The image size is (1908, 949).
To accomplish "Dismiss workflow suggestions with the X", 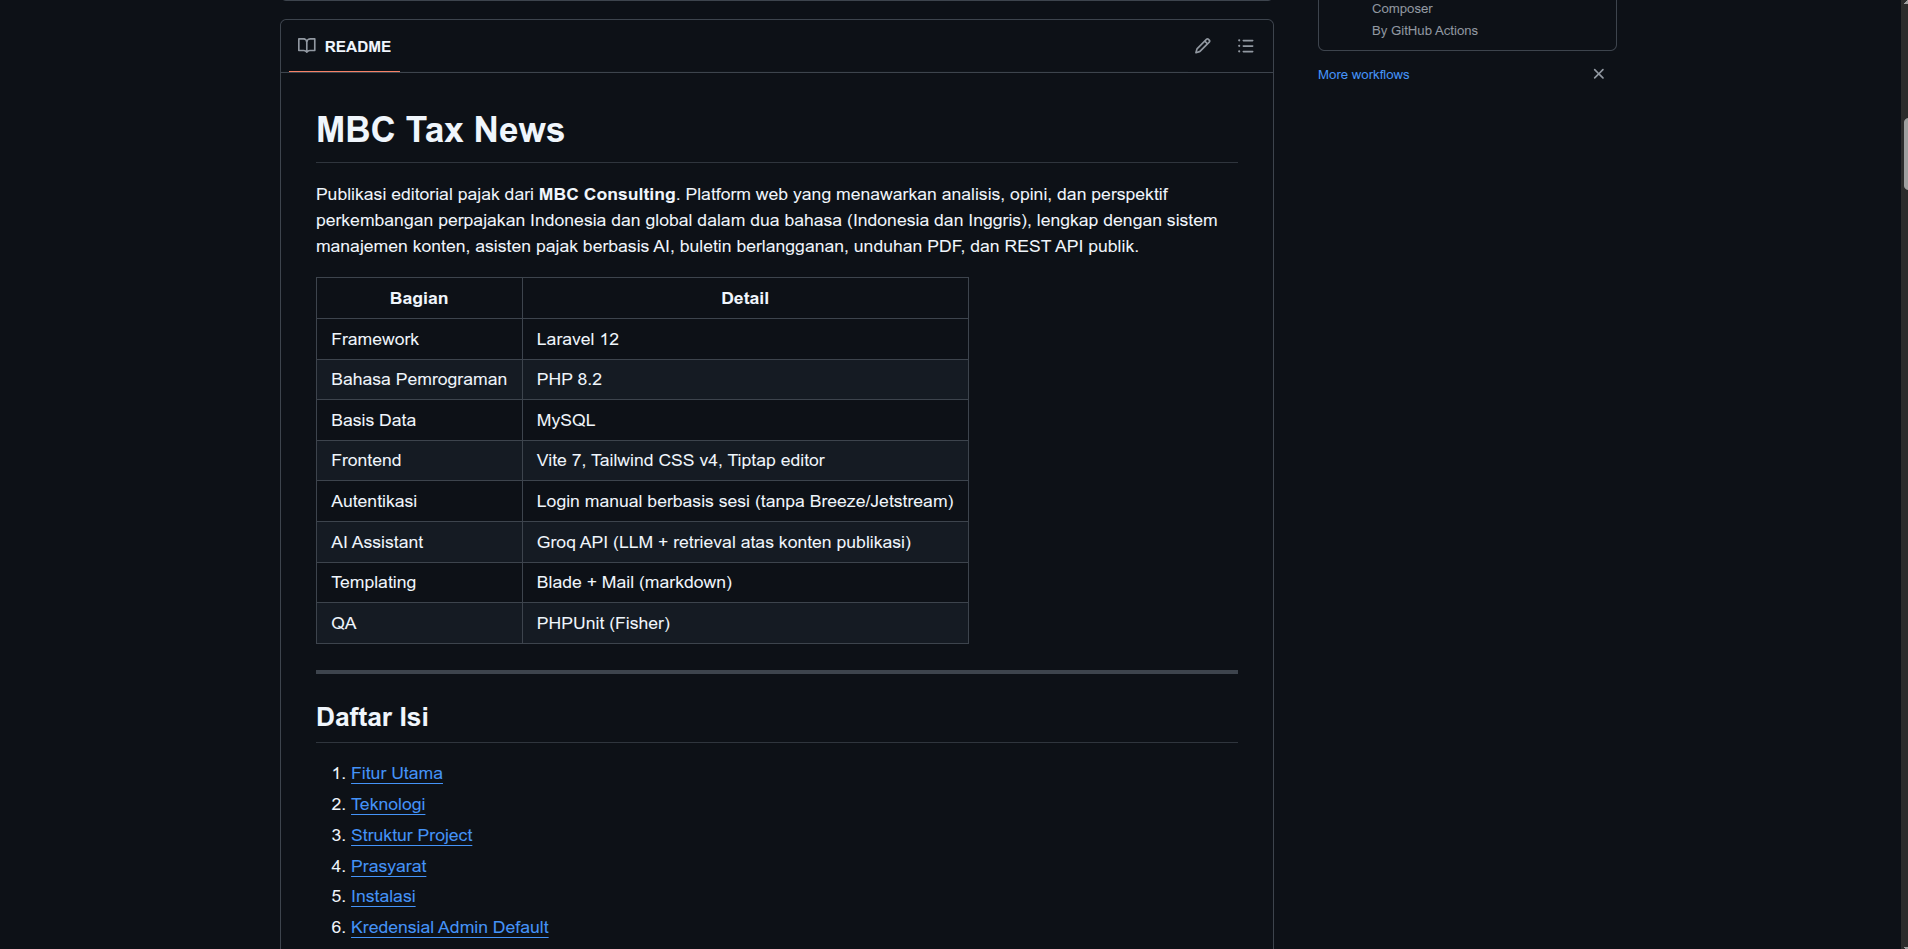I will coord(1598,74).
